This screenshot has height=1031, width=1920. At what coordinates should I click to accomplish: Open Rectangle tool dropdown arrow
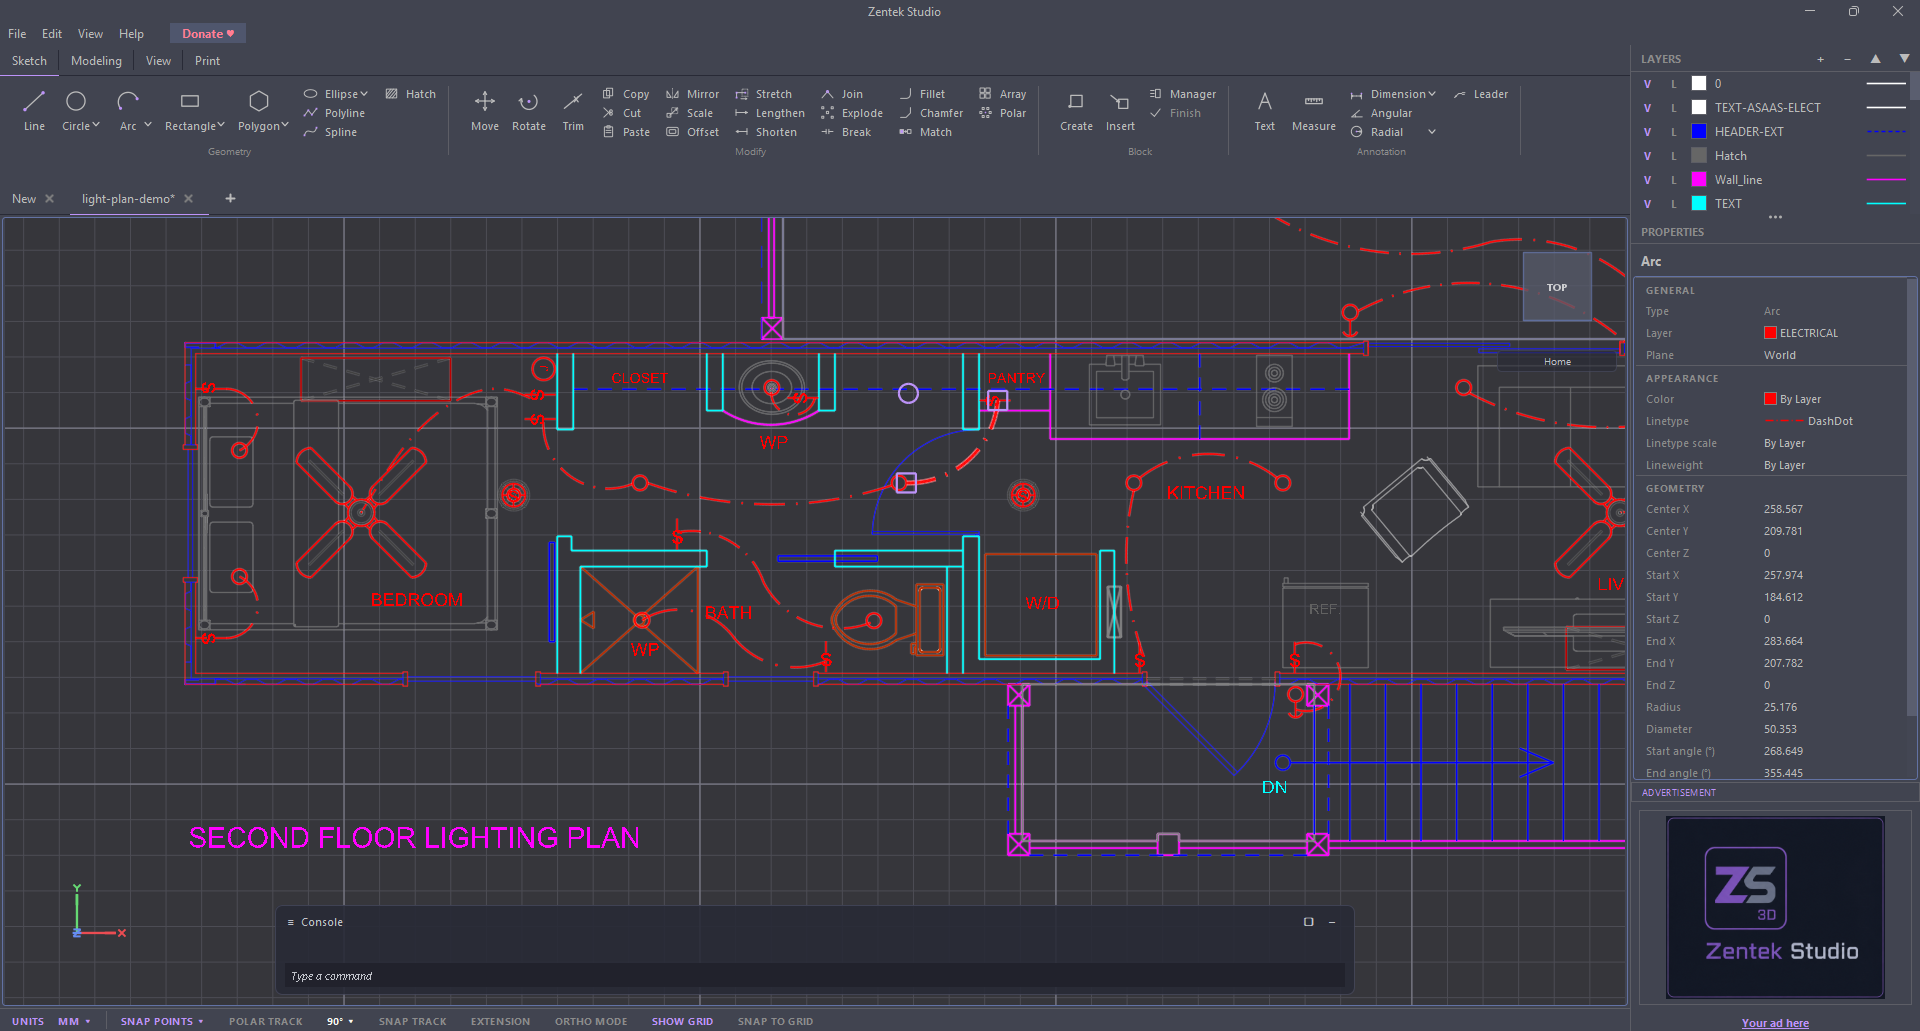coord(221,125)
